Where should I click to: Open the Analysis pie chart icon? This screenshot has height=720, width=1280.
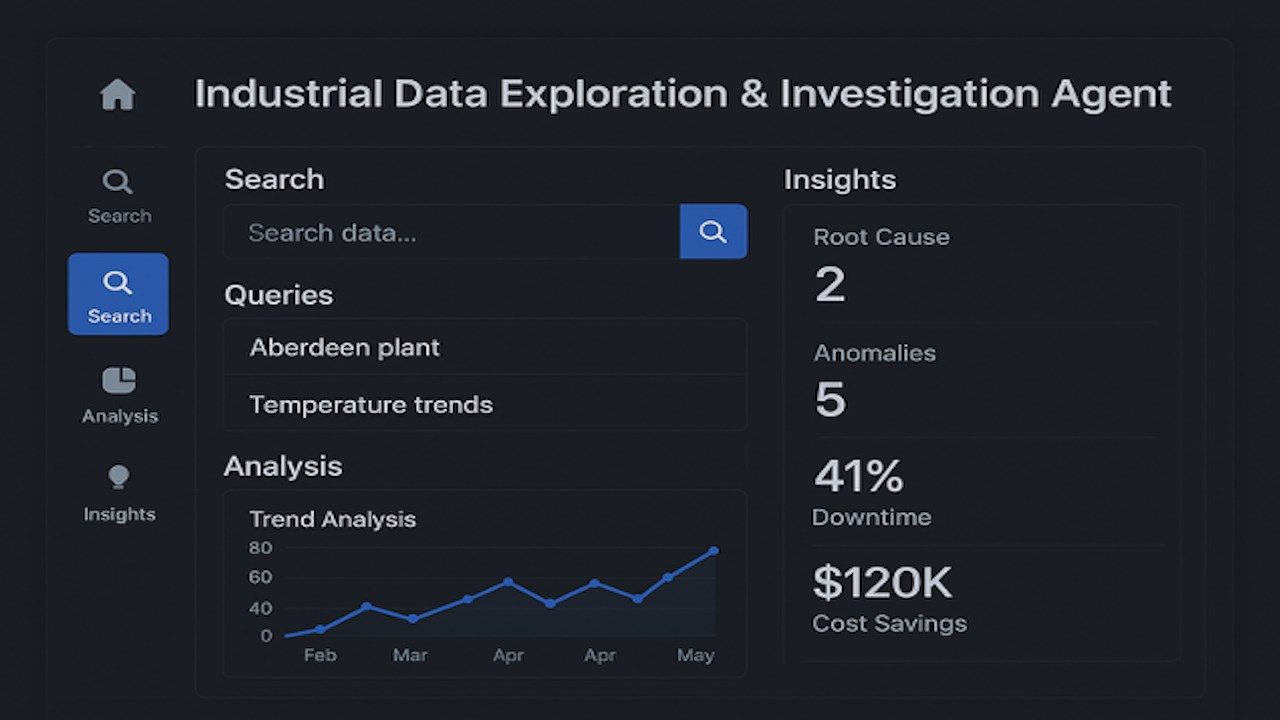[119, 381]
